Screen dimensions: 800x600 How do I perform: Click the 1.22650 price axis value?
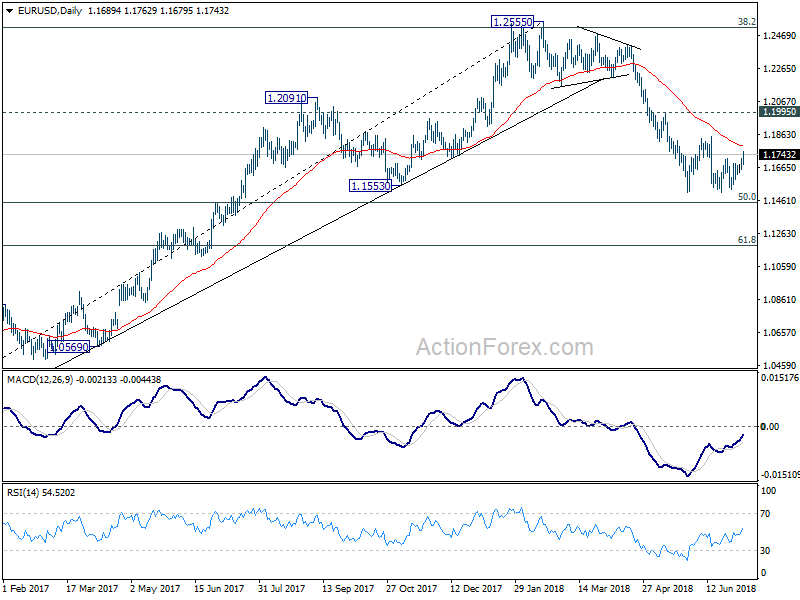pos(779,69)
